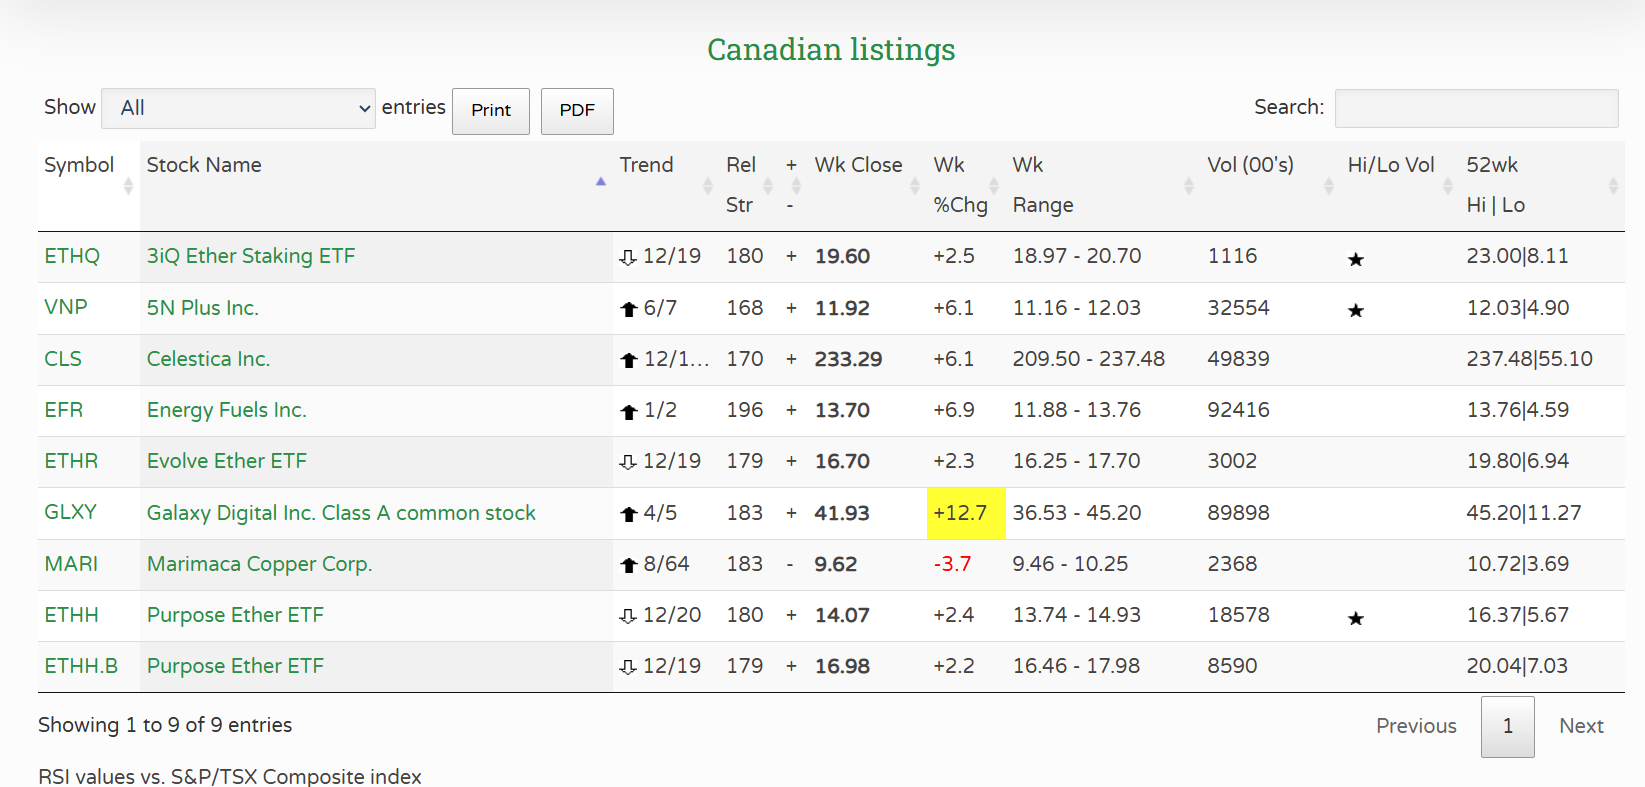Click the Hi/Lo Vol star in ETHQ row

pos(1356,259)
